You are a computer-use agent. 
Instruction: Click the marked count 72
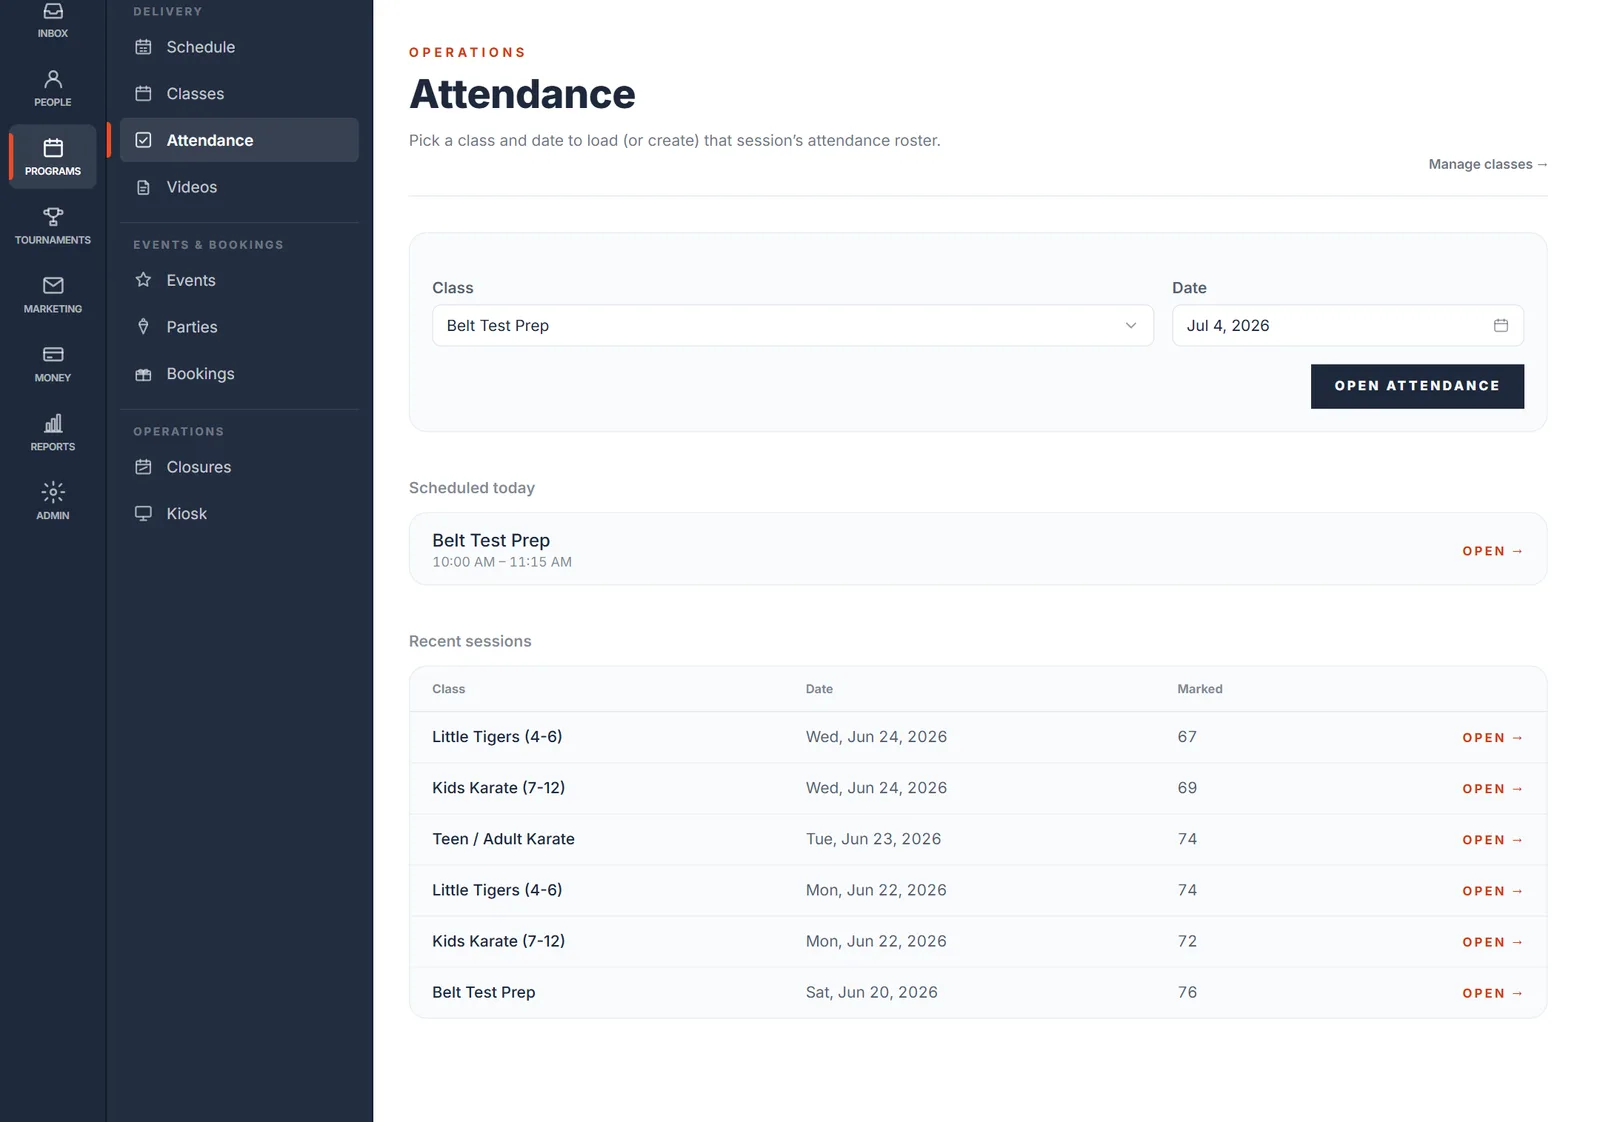coord(1187,941)
